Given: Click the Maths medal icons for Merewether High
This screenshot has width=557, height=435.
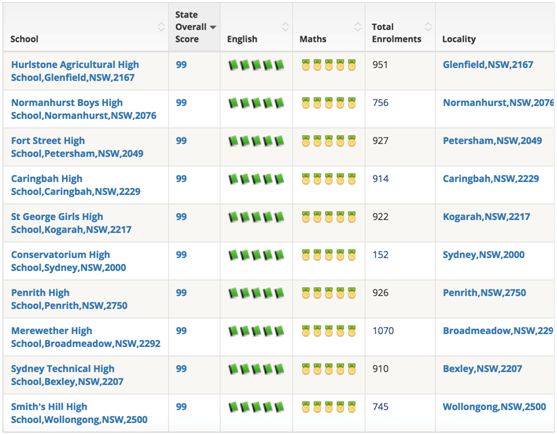Looking at the screenshot, I should click(x=329, y=331).
